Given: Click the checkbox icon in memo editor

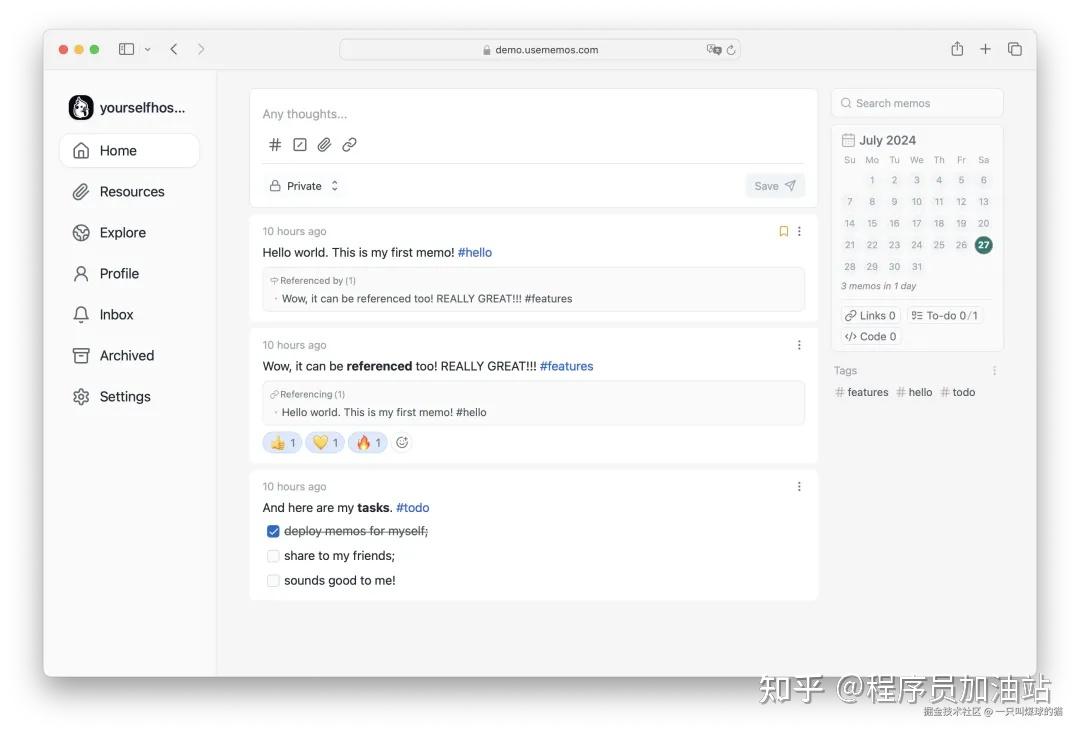Looking at the screenshot, I should coord(300,145).
